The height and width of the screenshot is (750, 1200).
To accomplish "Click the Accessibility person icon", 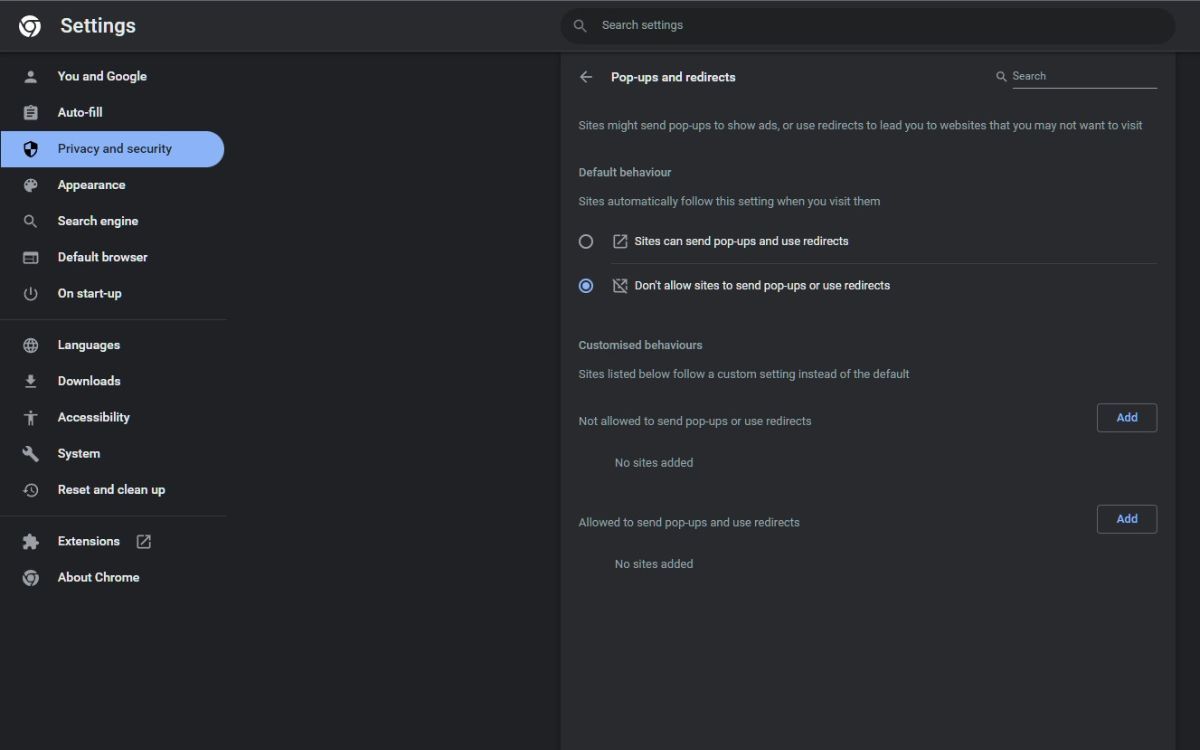I will click(30, 417).
